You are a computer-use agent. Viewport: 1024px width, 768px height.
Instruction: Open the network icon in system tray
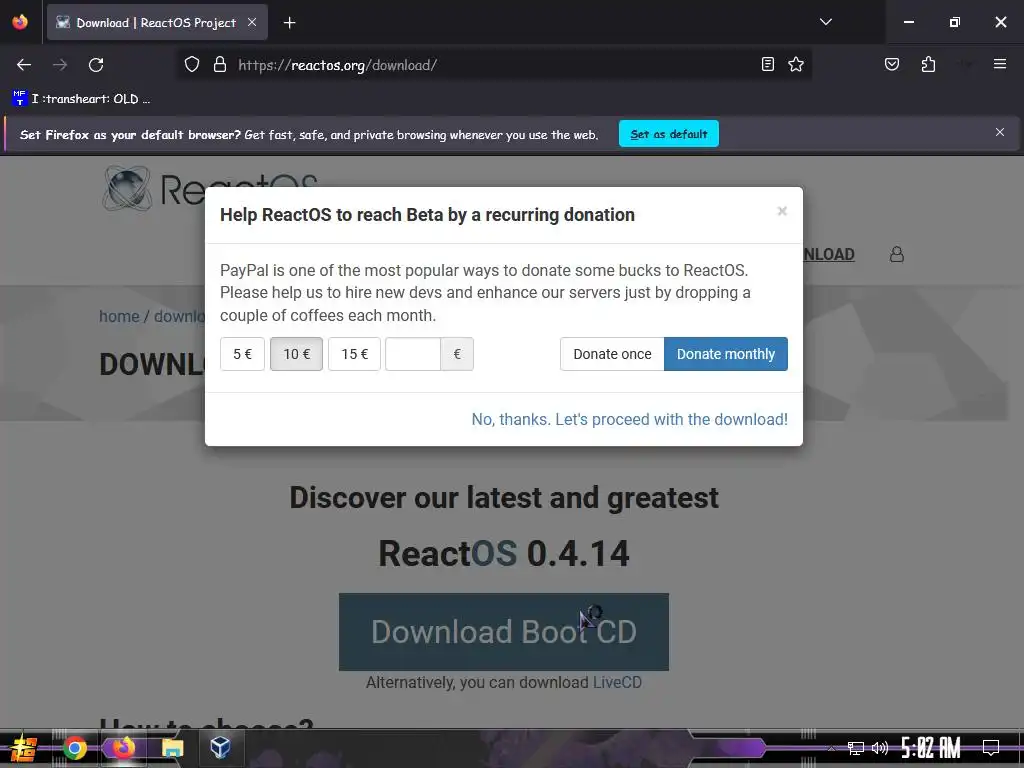[855, 748]
